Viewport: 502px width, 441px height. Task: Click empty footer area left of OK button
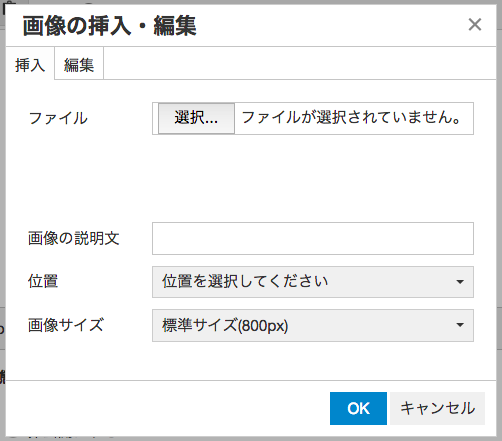pos(167,408)
